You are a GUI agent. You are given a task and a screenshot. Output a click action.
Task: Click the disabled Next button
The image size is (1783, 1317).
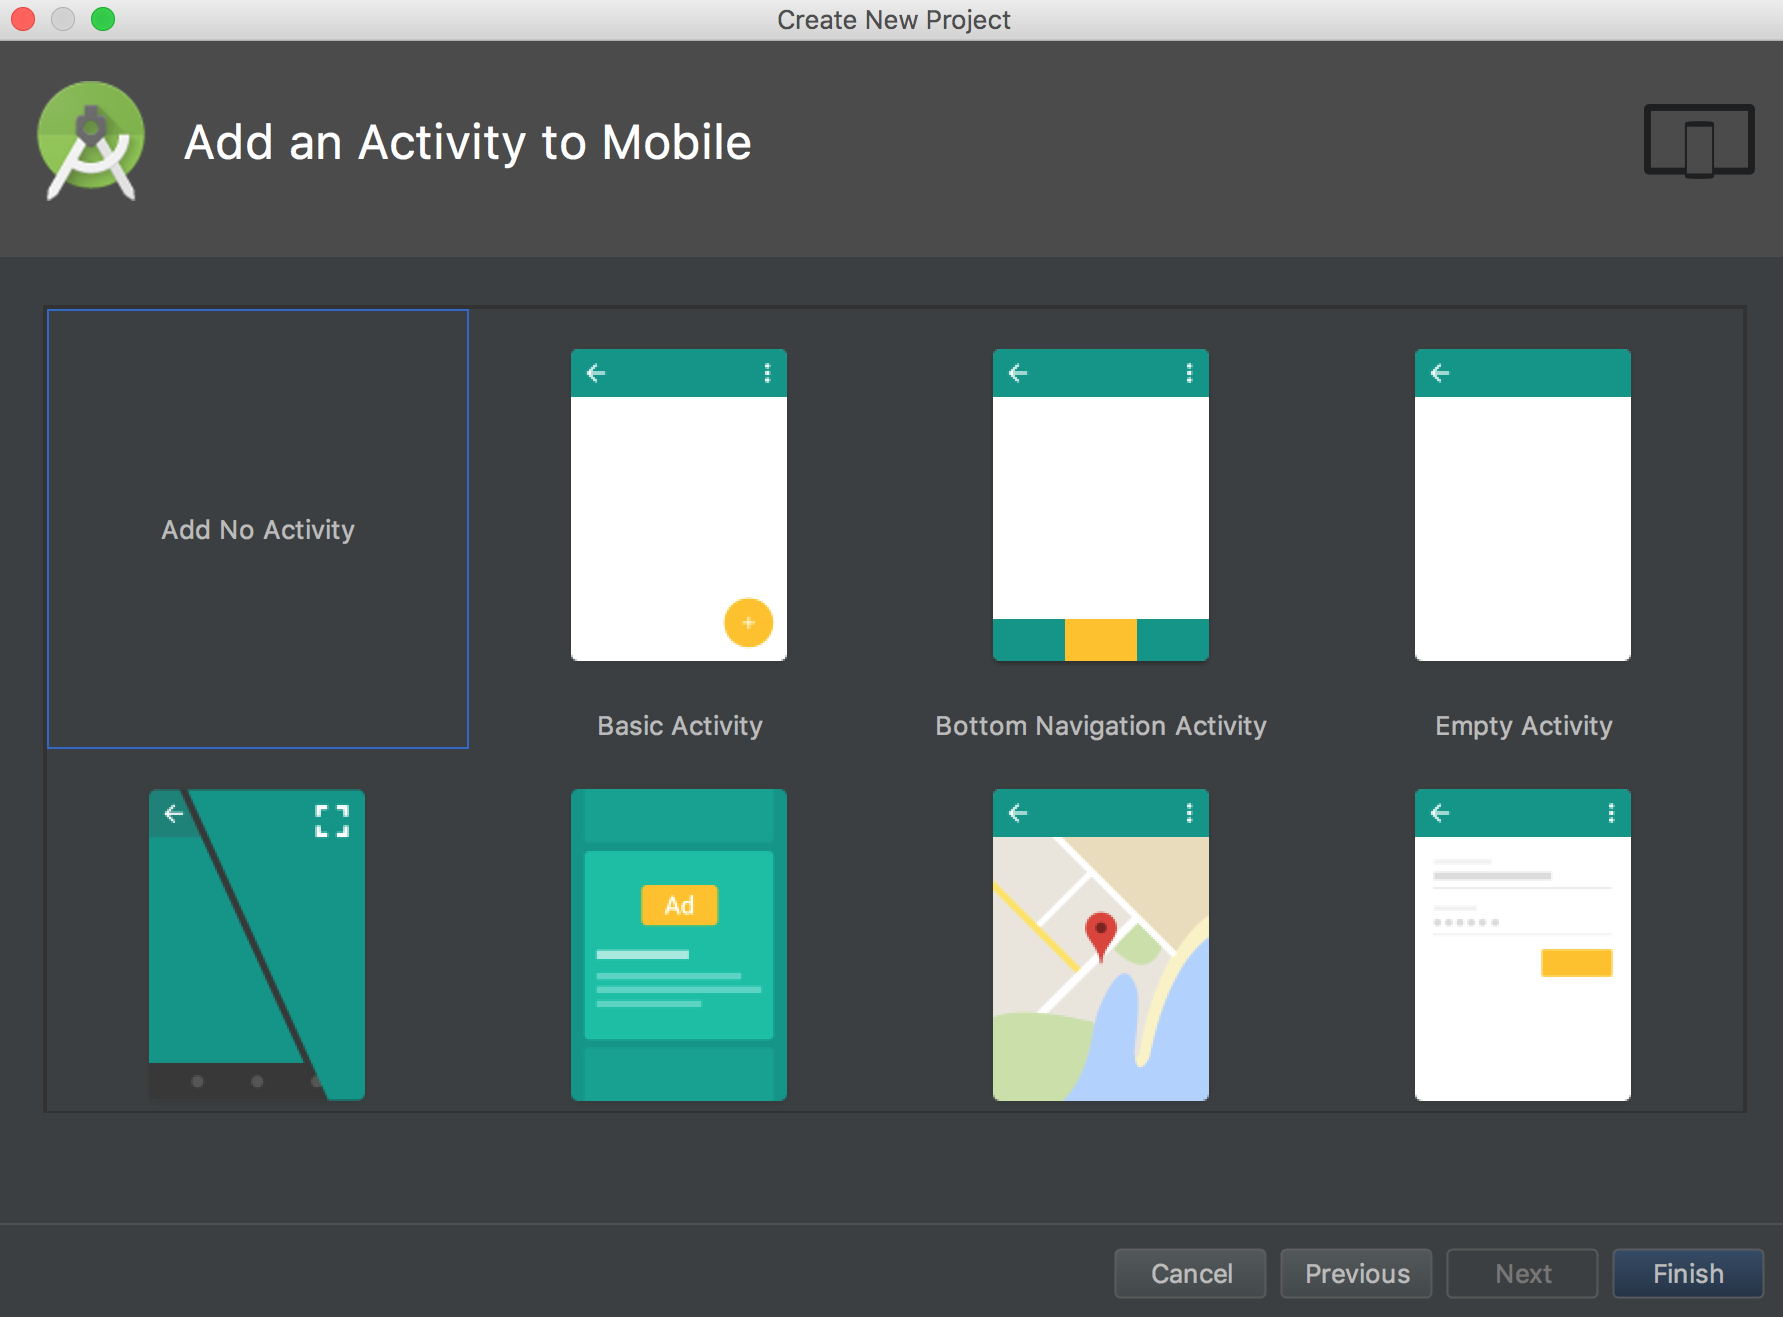(x=1523, y=1273)
